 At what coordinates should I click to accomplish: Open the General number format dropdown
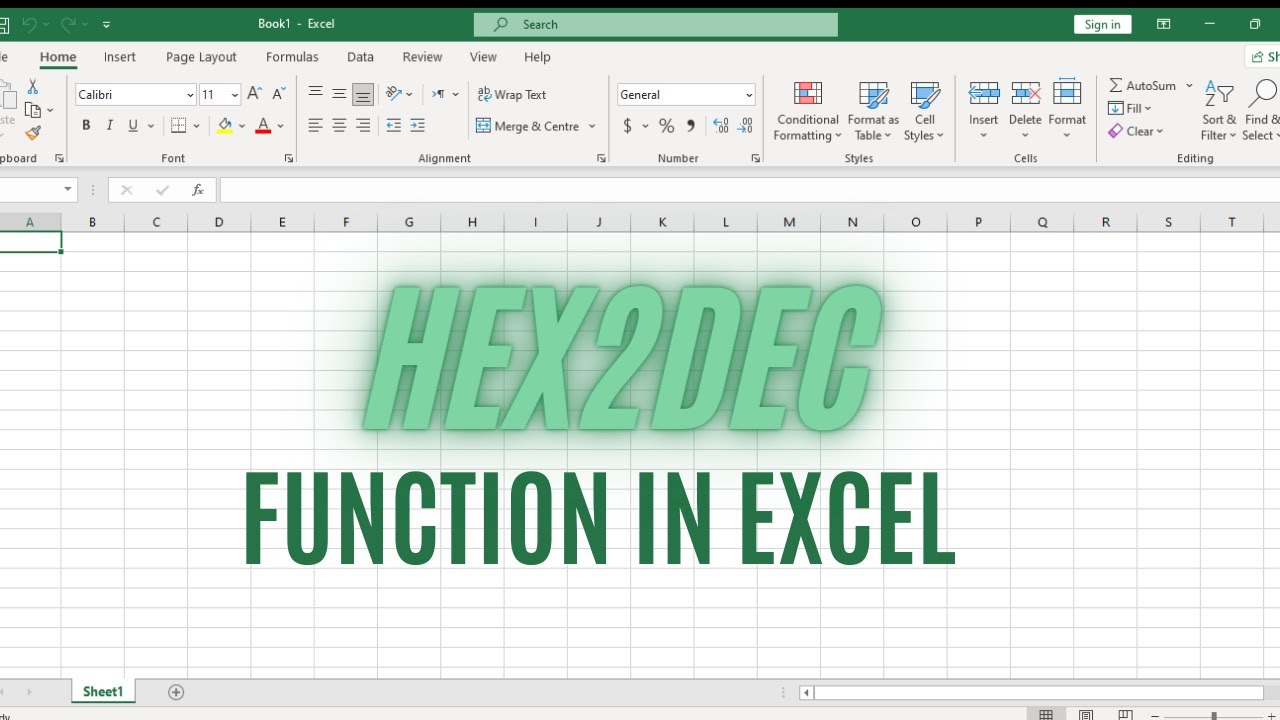(749, 95)
